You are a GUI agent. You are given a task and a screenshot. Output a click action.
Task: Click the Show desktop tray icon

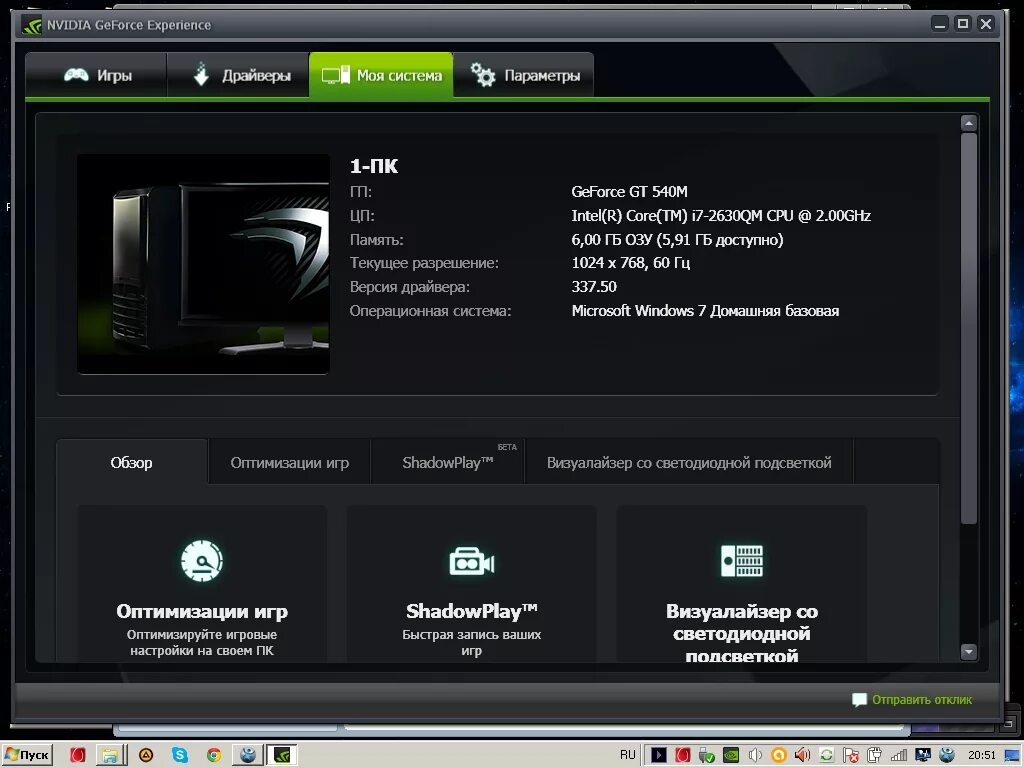1014,756
